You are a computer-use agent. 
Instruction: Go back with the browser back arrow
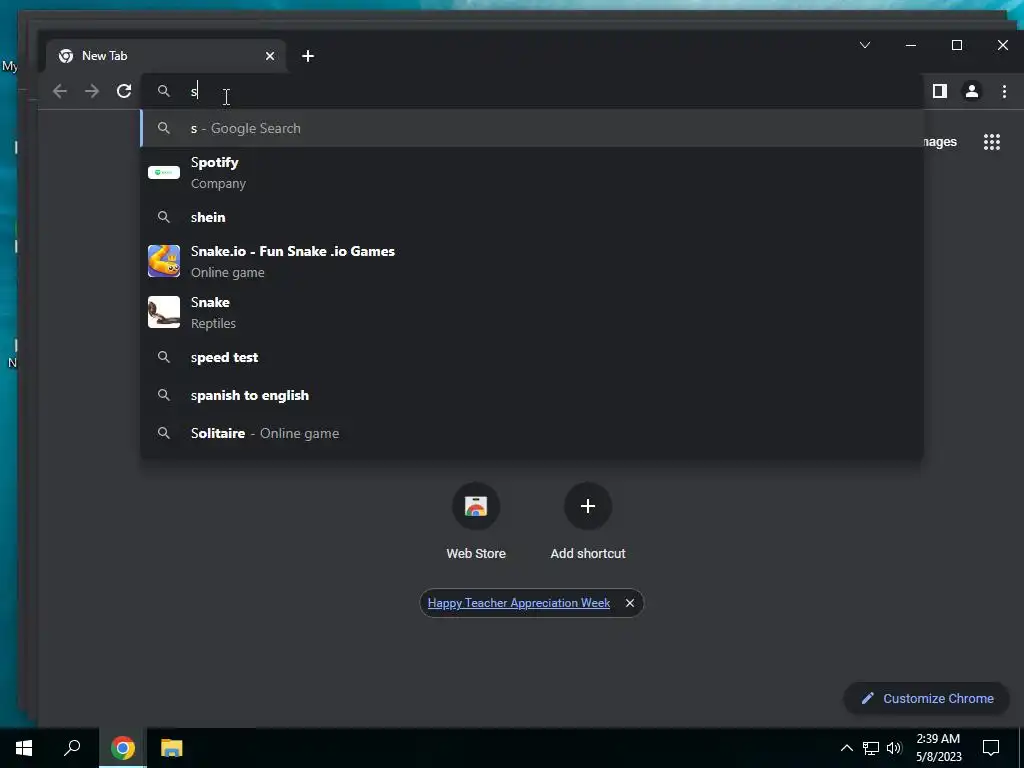tap(60, 91)
